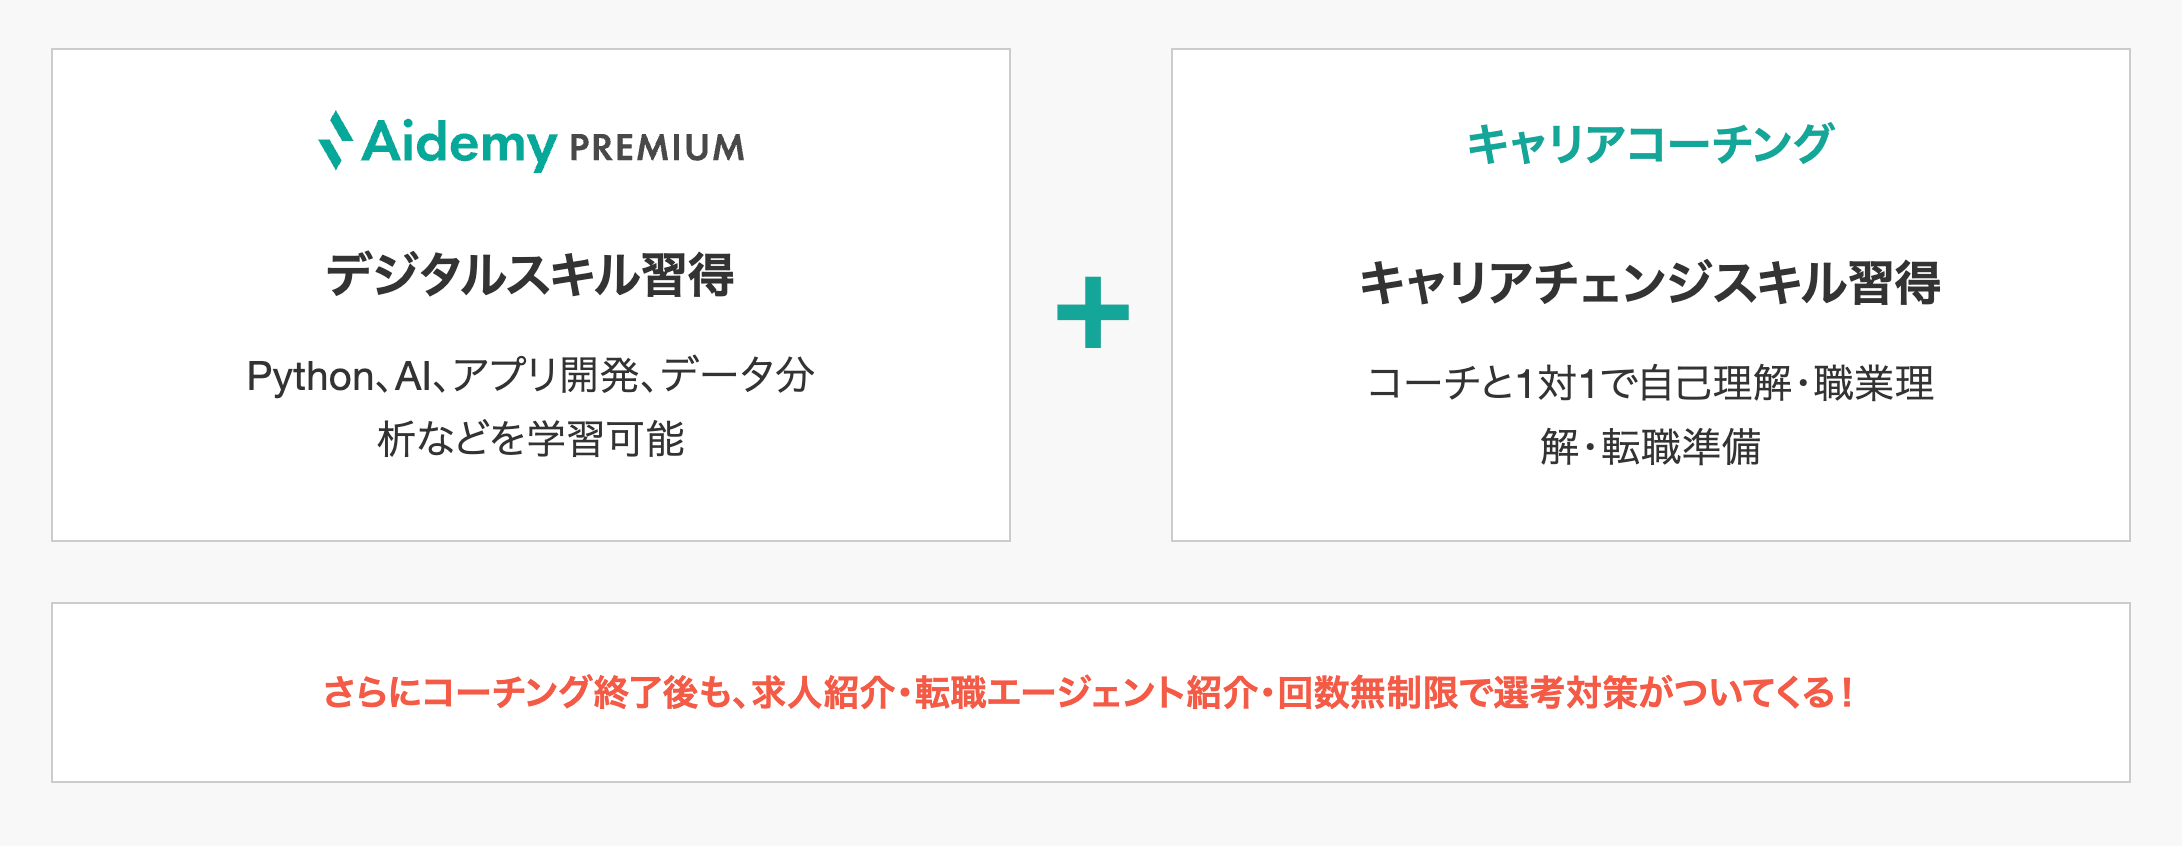Click アプリ開発 in the left card
This screenshot has height=846, width=2182.
coord(545,377)
